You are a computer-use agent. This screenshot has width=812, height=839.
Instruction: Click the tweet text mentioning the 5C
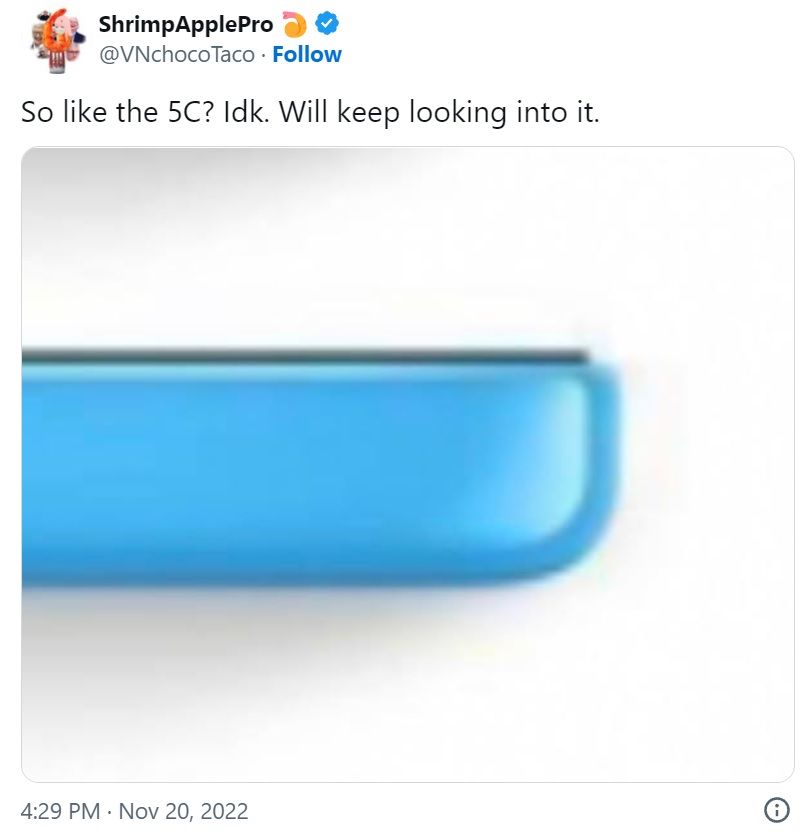[310, 112]
